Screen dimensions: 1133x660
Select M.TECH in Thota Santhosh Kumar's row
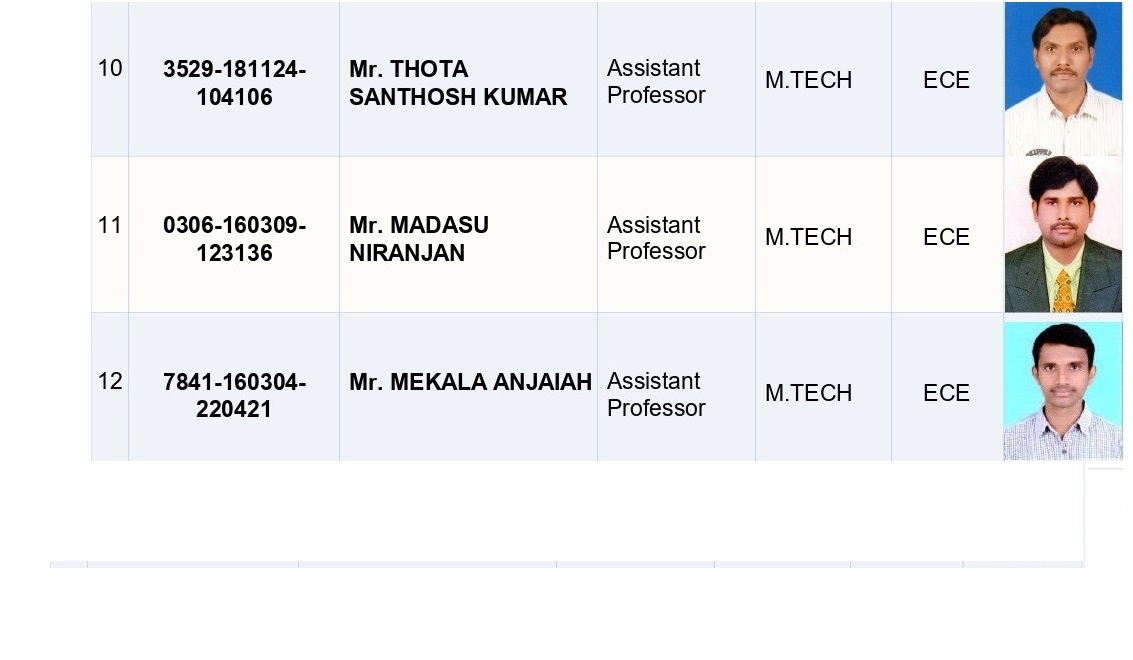pyautogui.click(x=808, y=81)
